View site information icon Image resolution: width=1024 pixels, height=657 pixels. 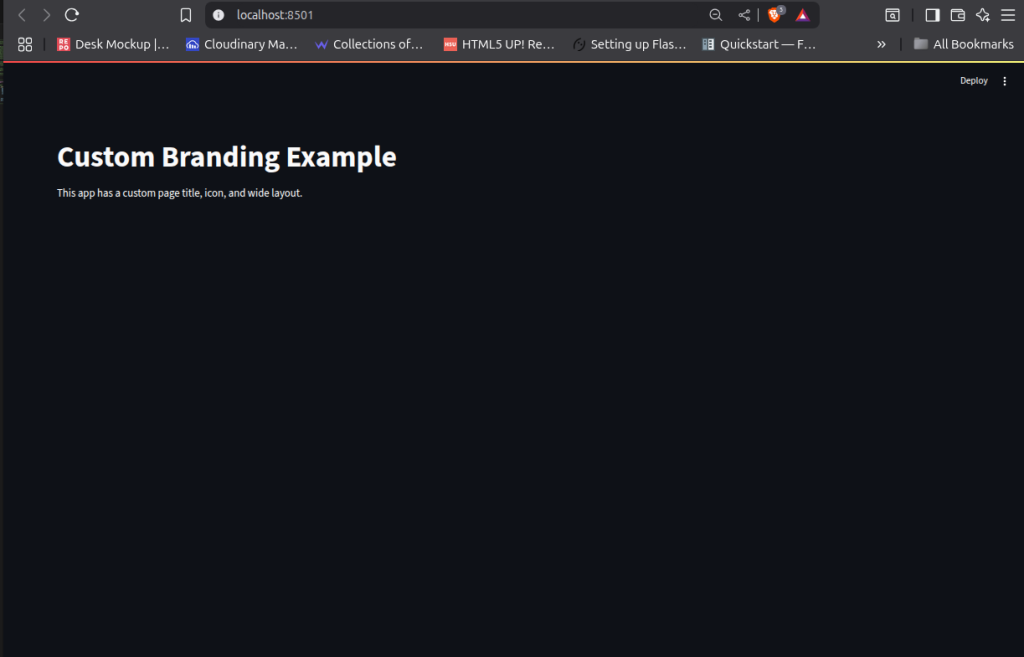point(219,15)
